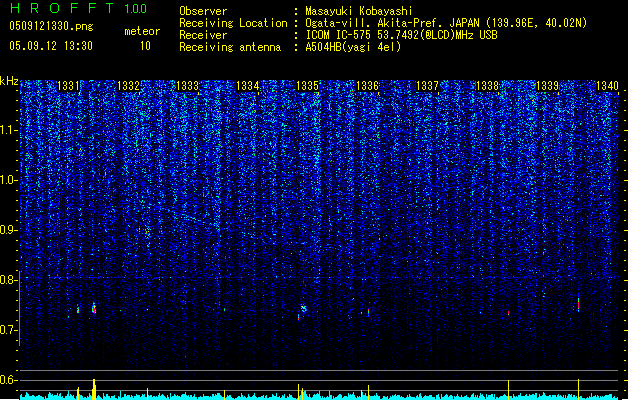This screenshot has height=400, width=629.
Task: Click the meteor count value 10
Action: tap(145, 46)
